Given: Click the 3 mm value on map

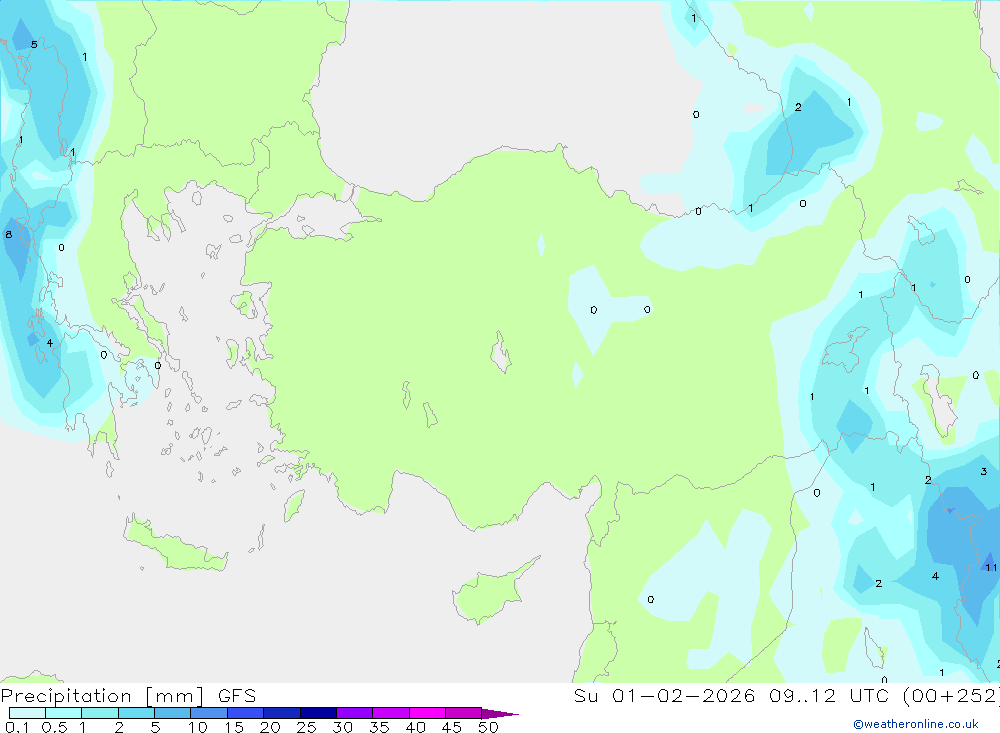Looking at the screenshot, I should [x=983, y=471].
